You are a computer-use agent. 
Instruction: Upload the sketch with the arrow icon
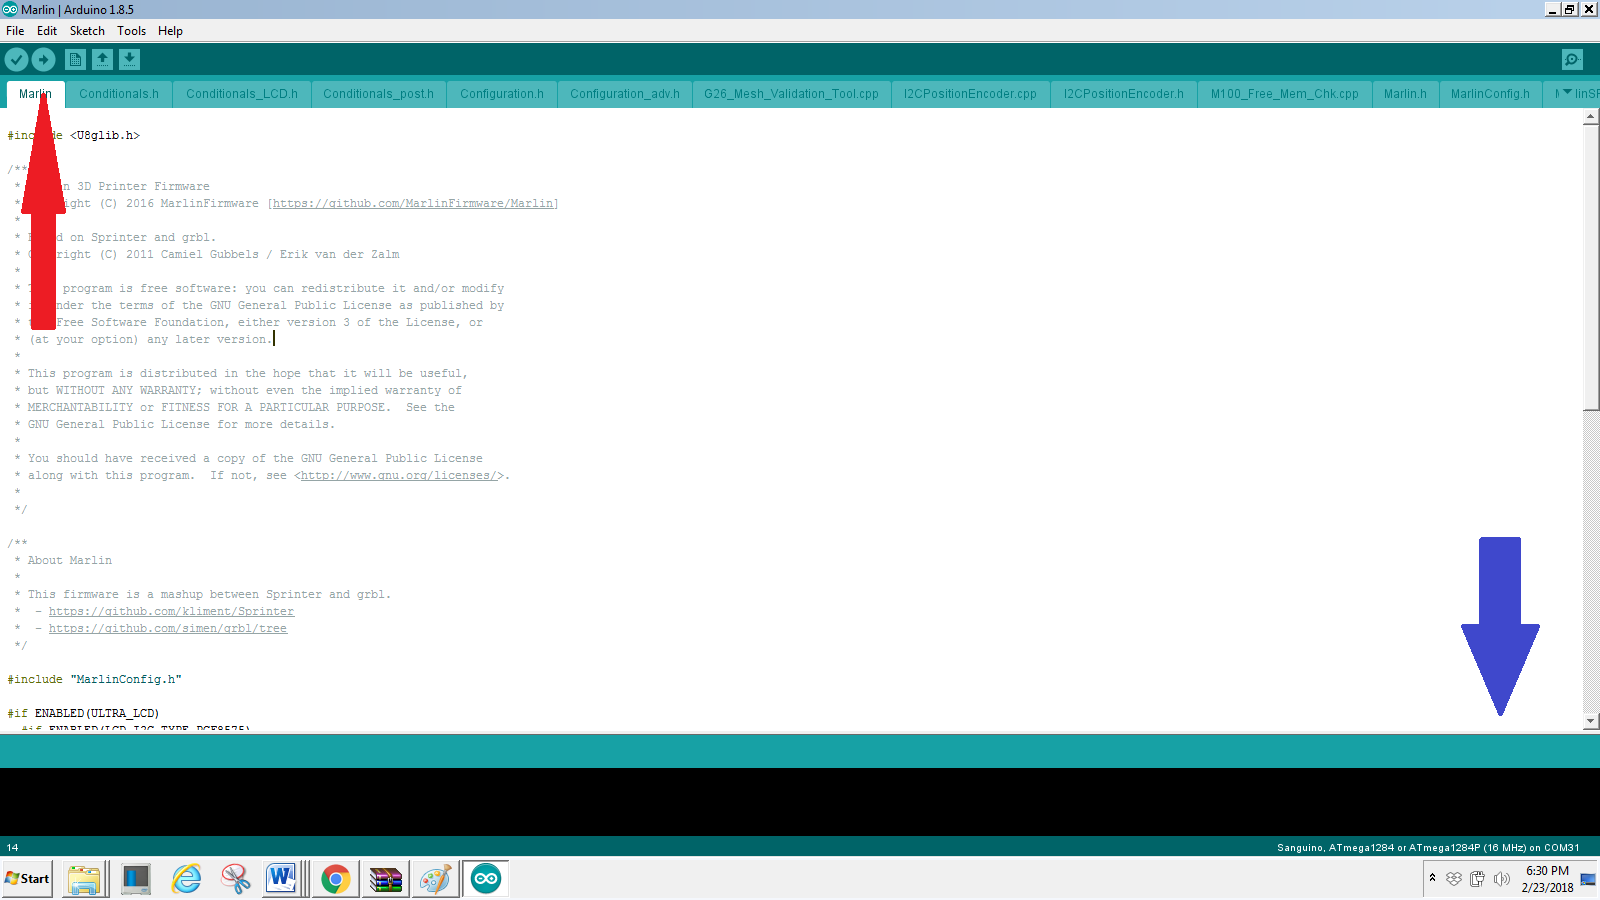click(43, 60)
